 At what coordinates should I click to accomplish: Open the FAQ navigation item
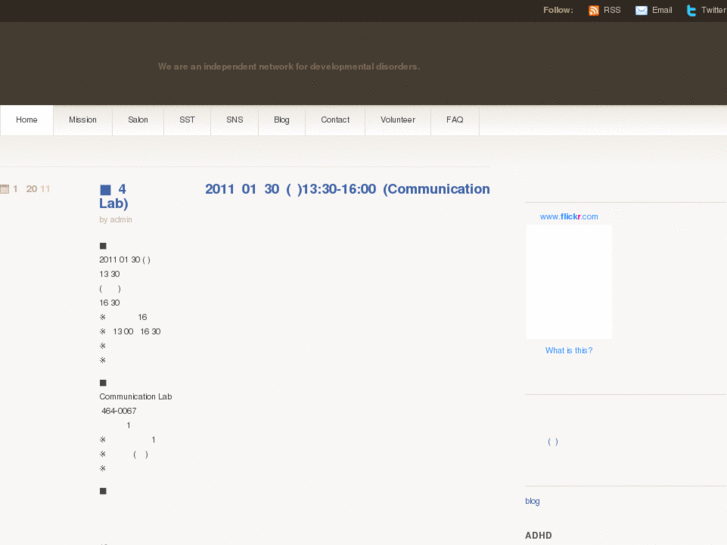point(455,120)
